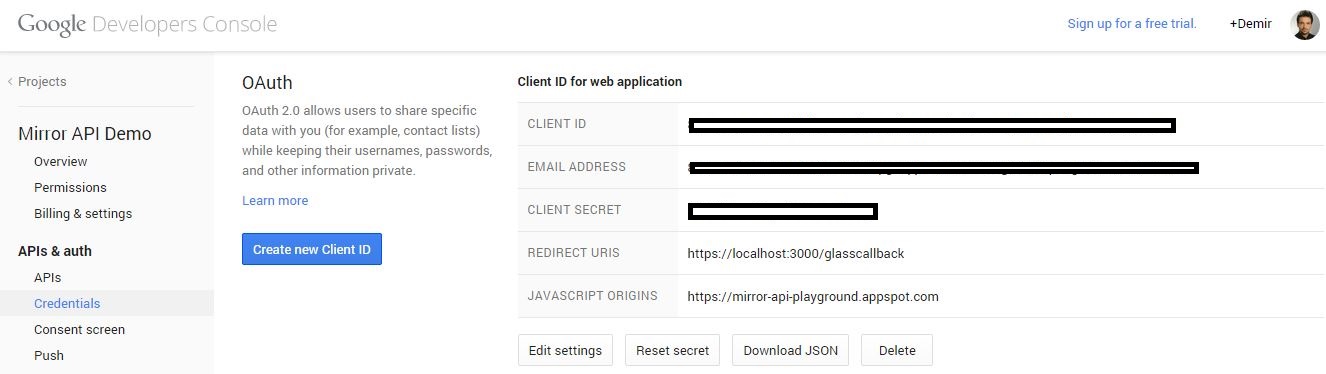The image size is (1326, 374).
Task: Click the Google Developers Console logo
Action: click(147, 25)
